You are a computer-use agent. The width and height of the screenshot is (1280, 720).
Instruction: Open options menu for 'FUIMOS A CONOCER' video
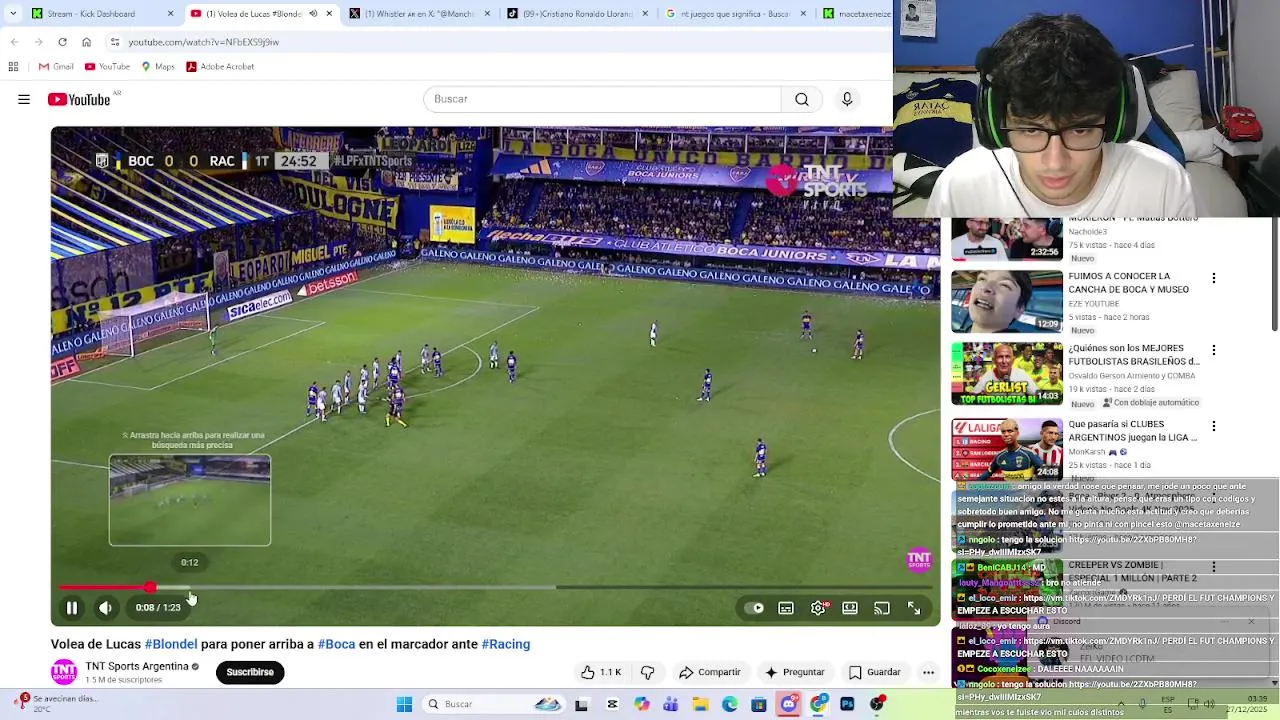[x=1214, y=278]
